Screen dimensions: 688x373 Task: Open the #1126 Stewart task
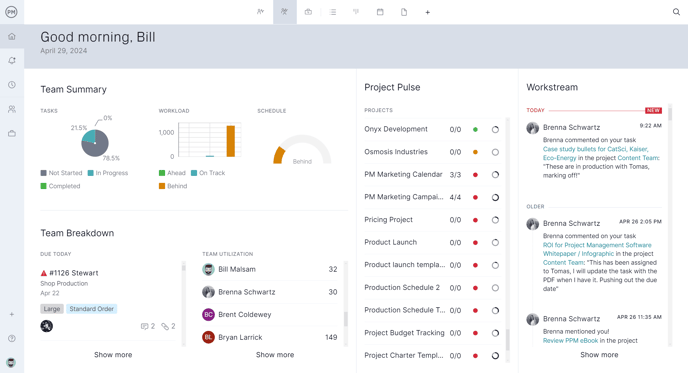click(x=74, y=273)
